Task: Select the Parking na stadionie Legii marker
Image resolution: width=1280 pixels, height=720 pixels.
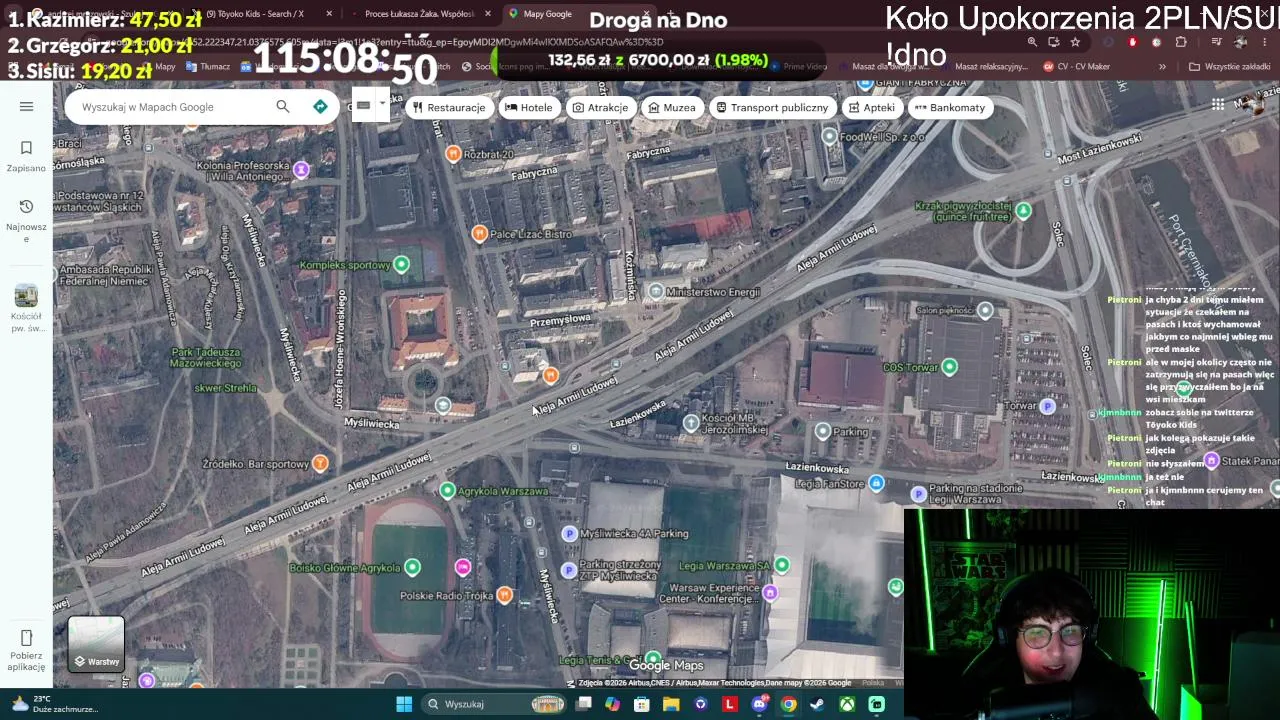Action: coord(919,493)
